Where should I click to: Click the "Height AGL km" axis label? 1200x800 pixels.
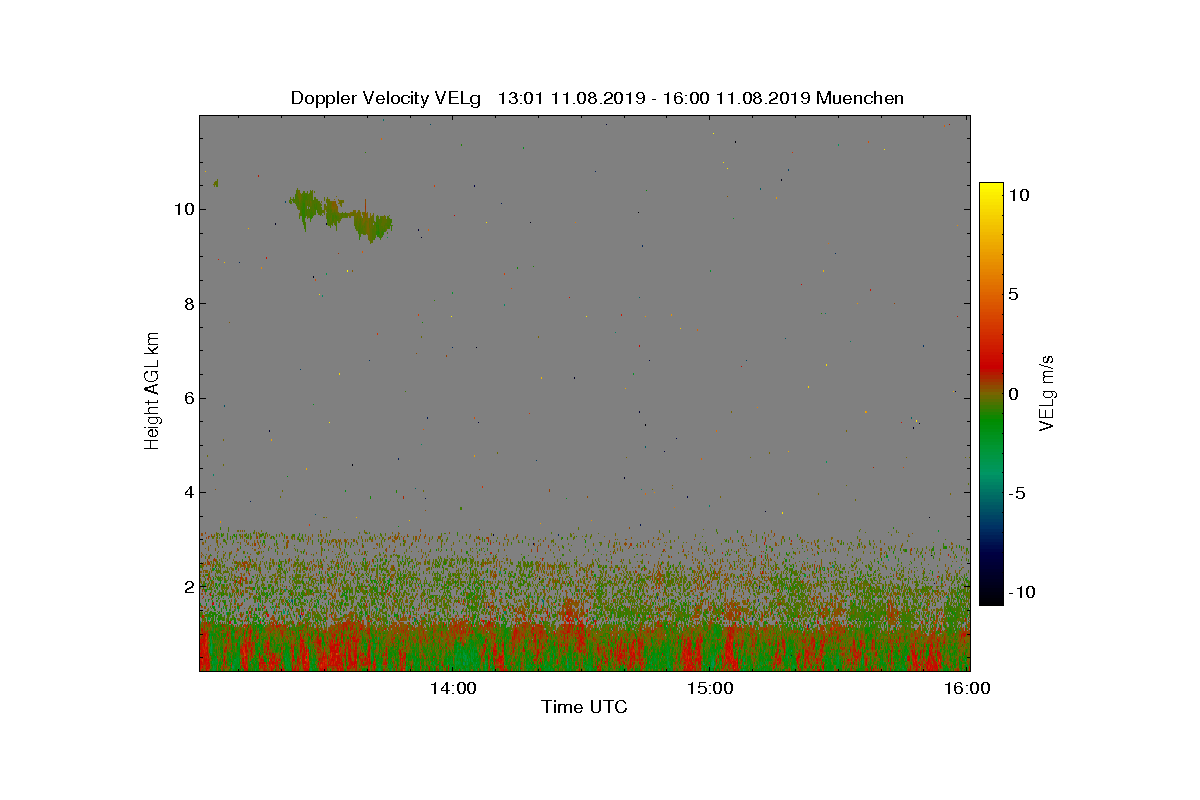(x=152, y=392)
